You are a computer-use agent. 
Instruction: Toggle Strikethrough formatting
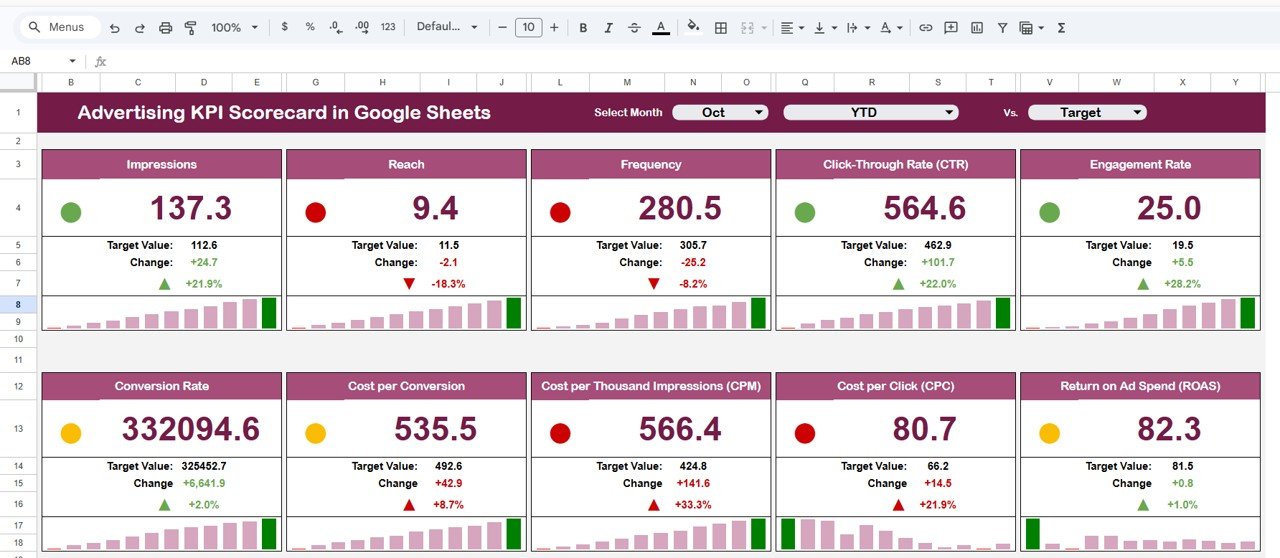pos(634,28)
